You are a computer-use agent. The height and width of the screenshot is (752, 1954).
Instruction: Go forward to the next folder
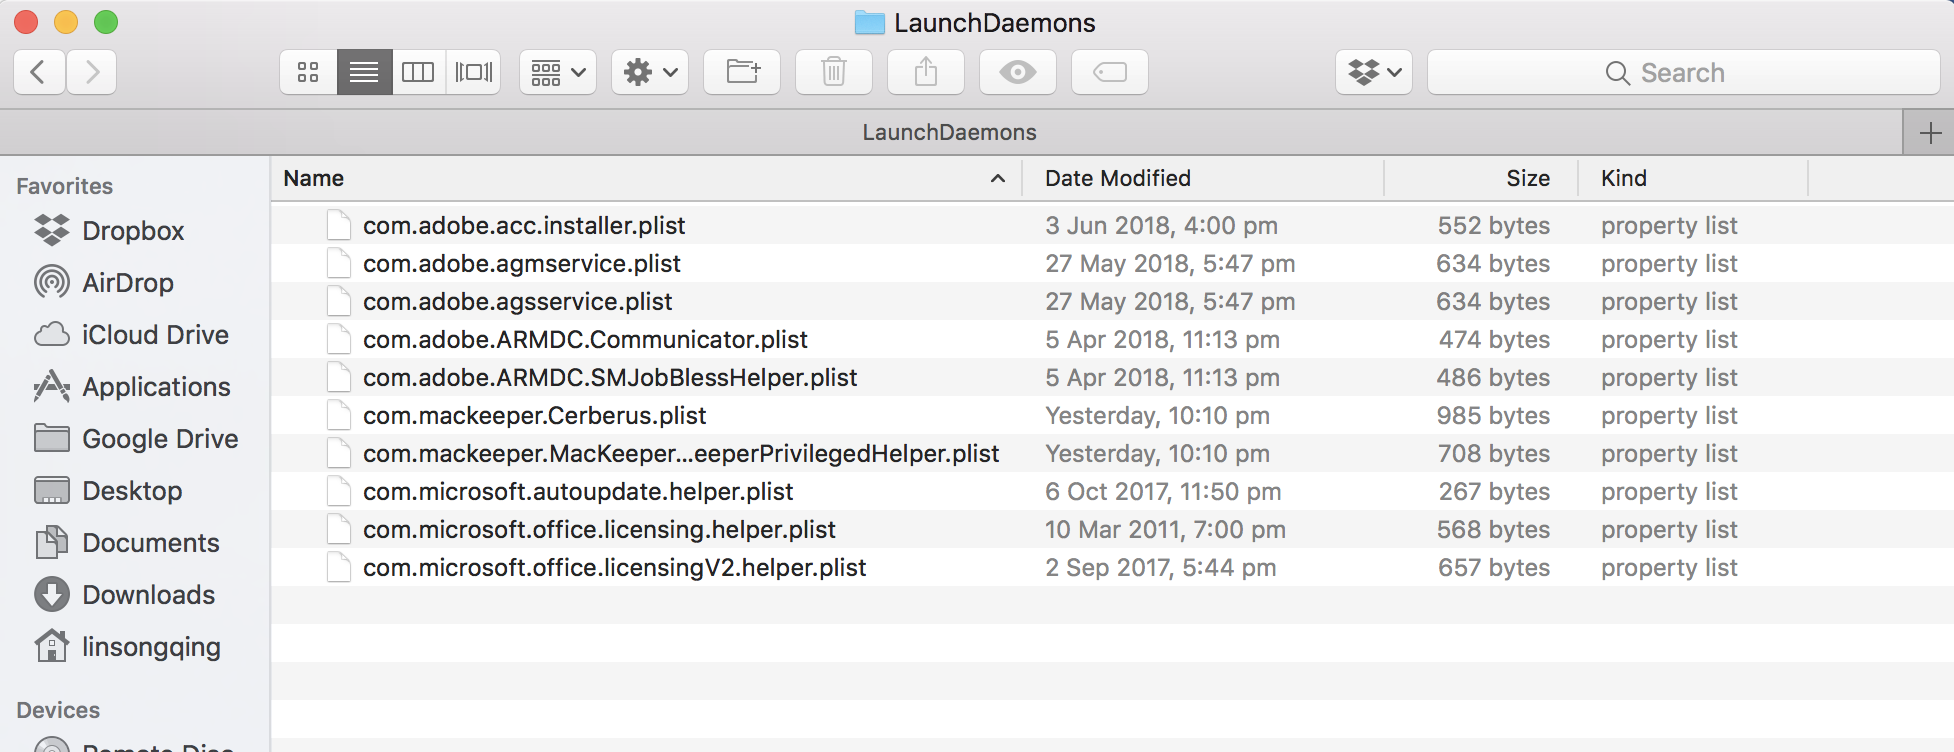click(92, 72)
